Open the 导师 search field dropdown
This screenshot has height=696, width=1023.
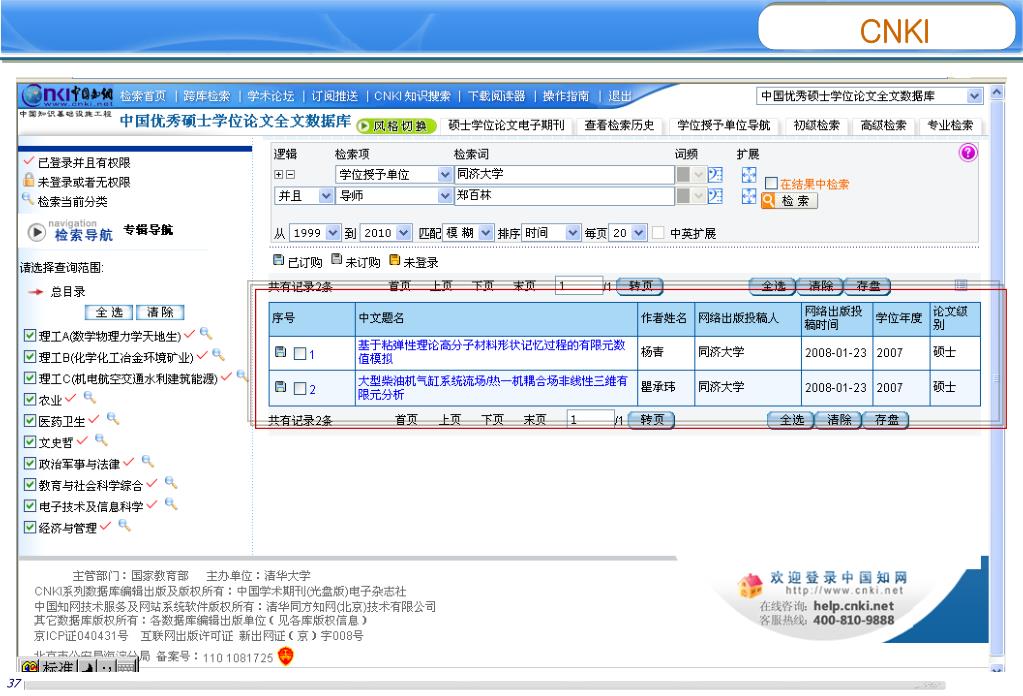445,196
